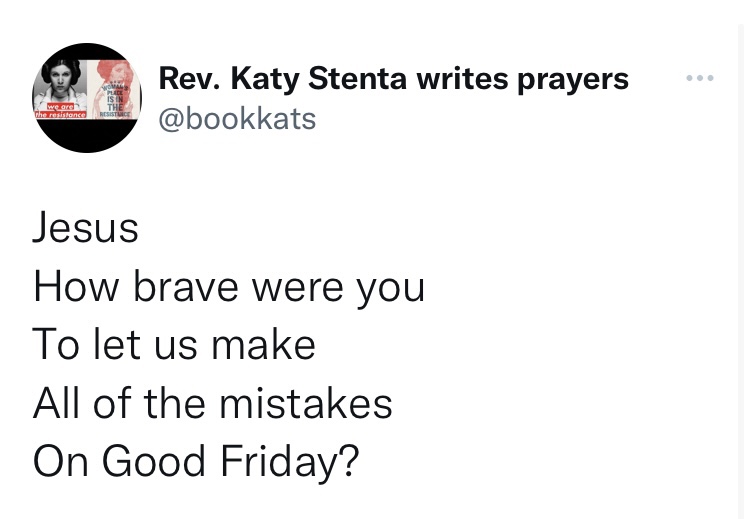Click the @bookkats handle

tap(237, 119)
